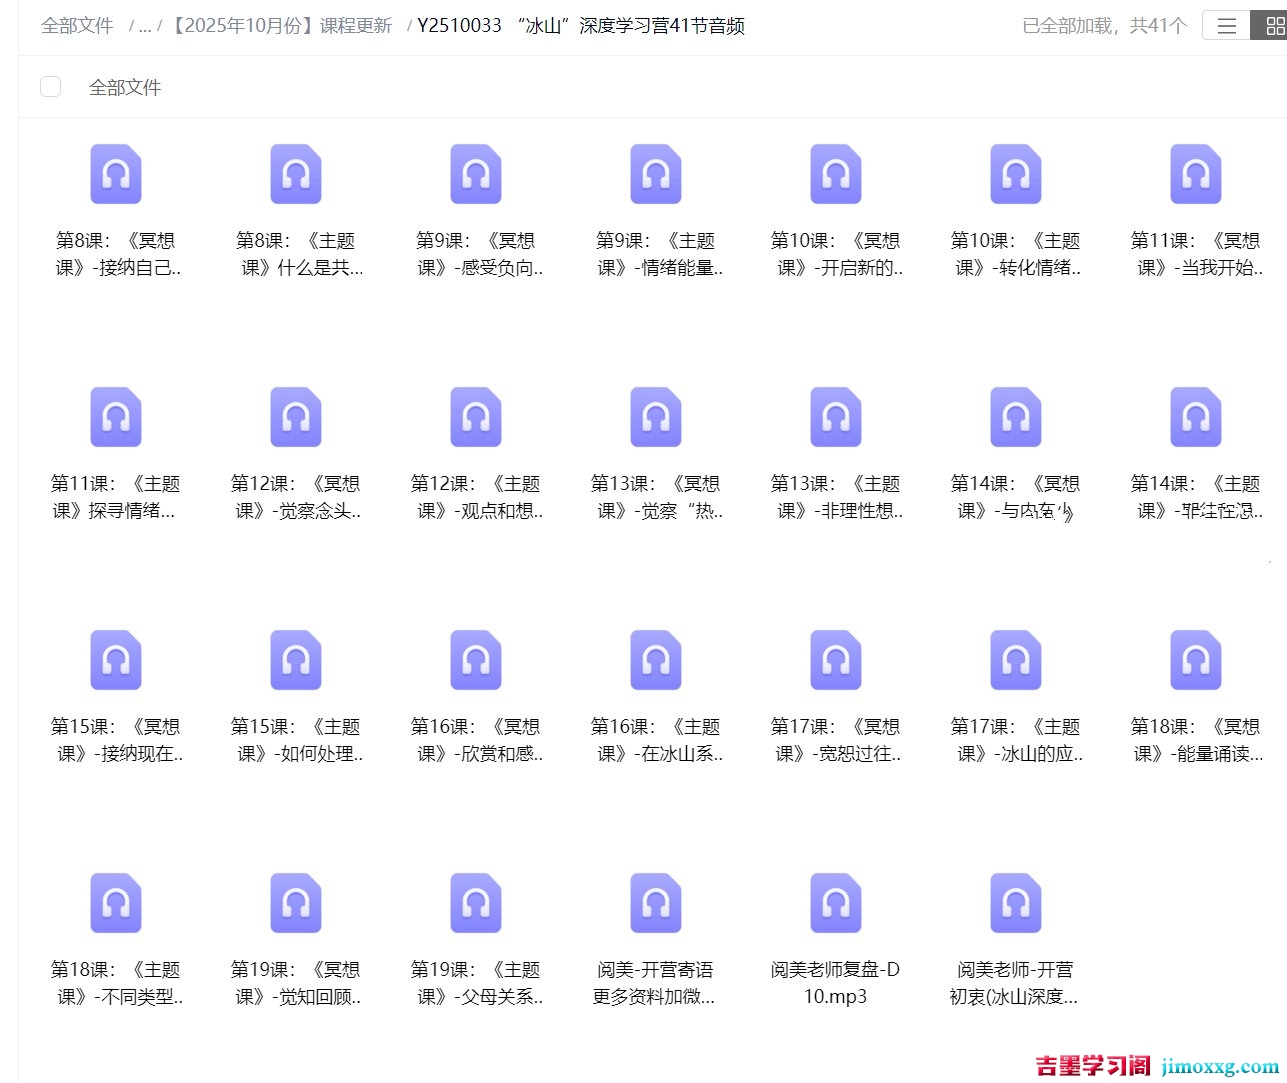
Task: Click the audio icon of 阅美老师复盘-D10.mp3
Action: point(835,902)
